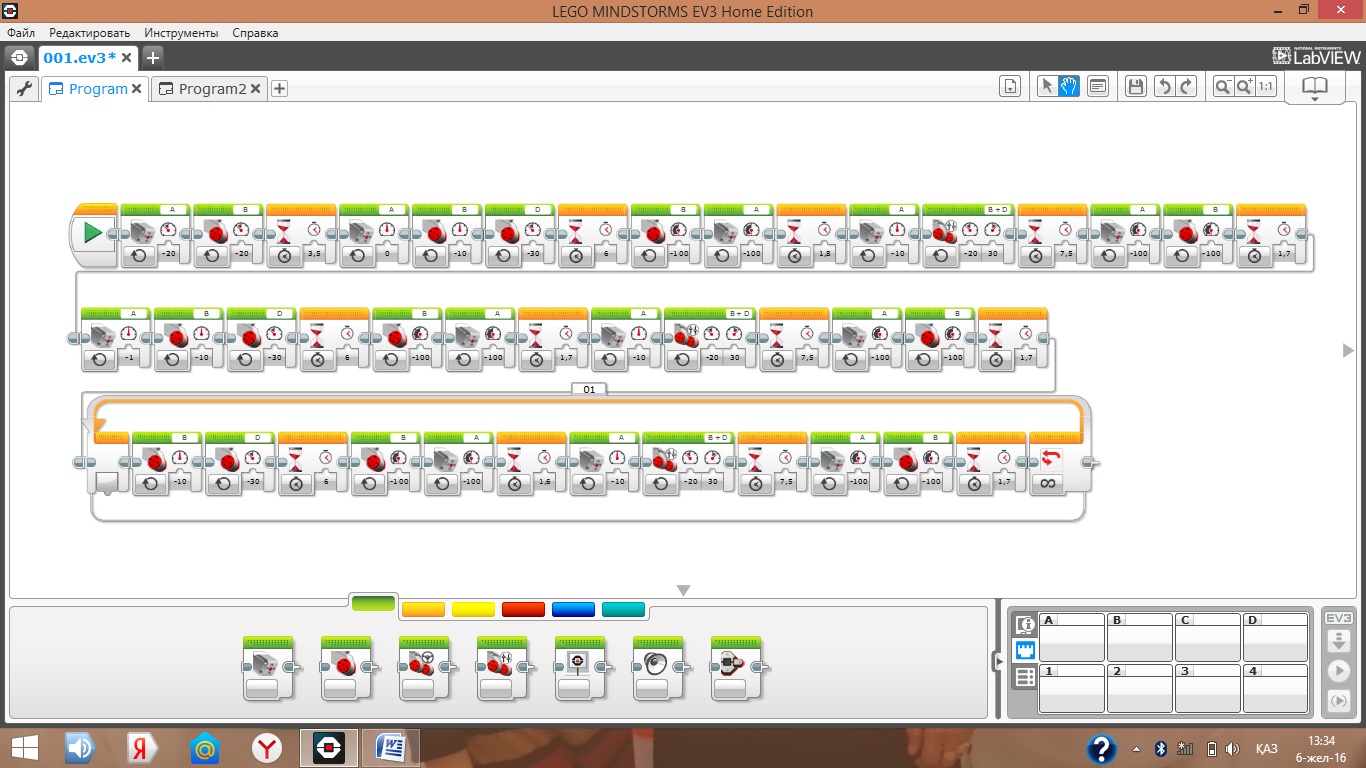Run the selected blocks on the brick

point(1338,701)
